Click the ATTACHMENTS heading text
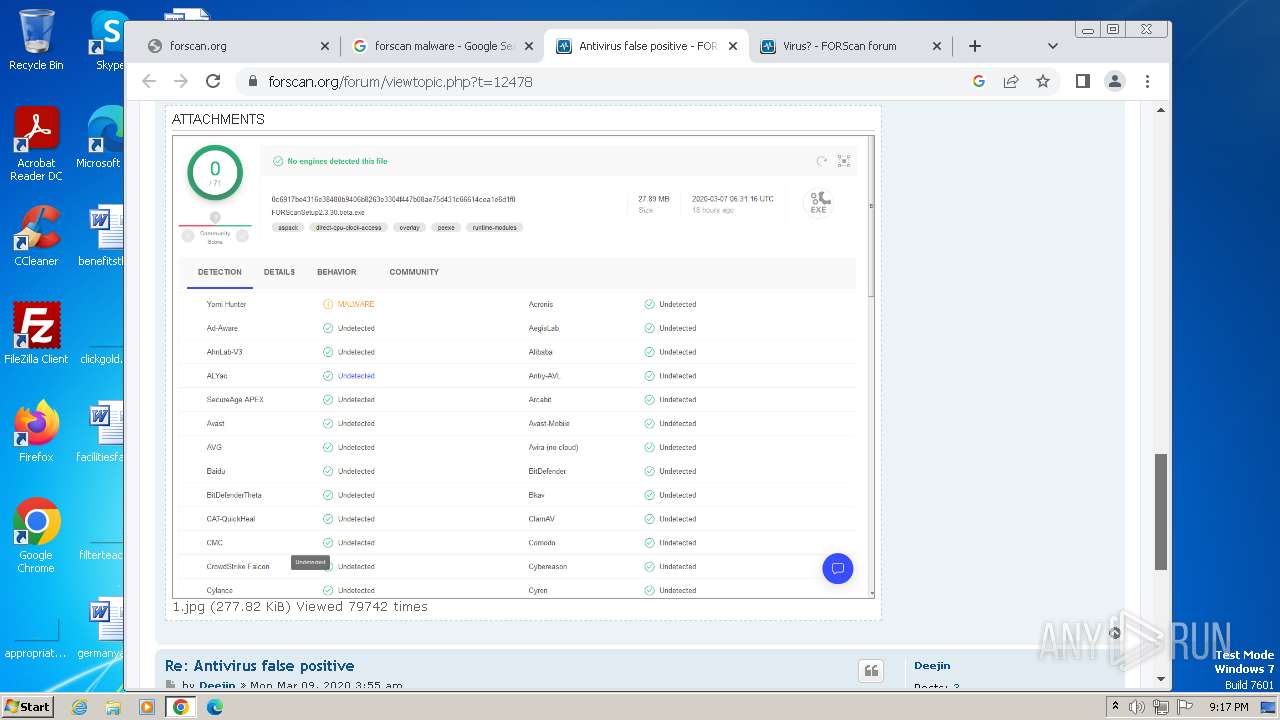Screen dimensions: 1280x720 [218, 119]
